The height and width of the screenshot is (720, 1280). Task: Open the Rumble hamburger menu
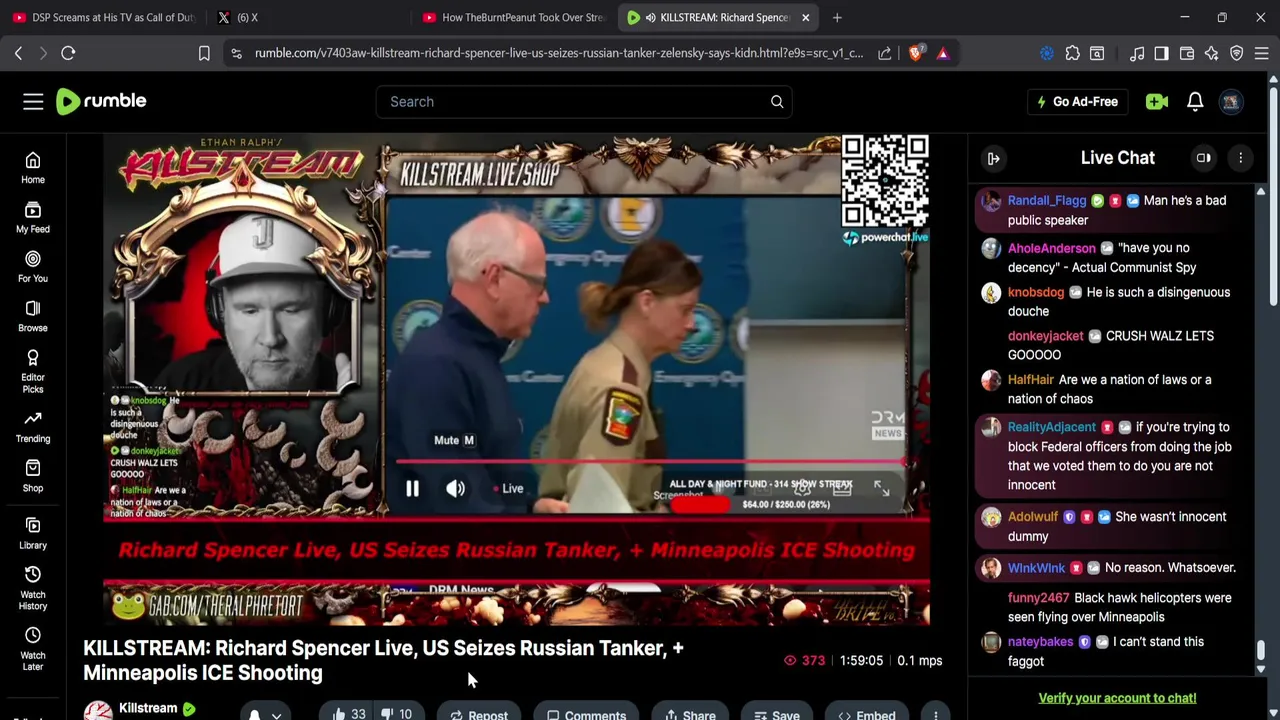[33, 101]
